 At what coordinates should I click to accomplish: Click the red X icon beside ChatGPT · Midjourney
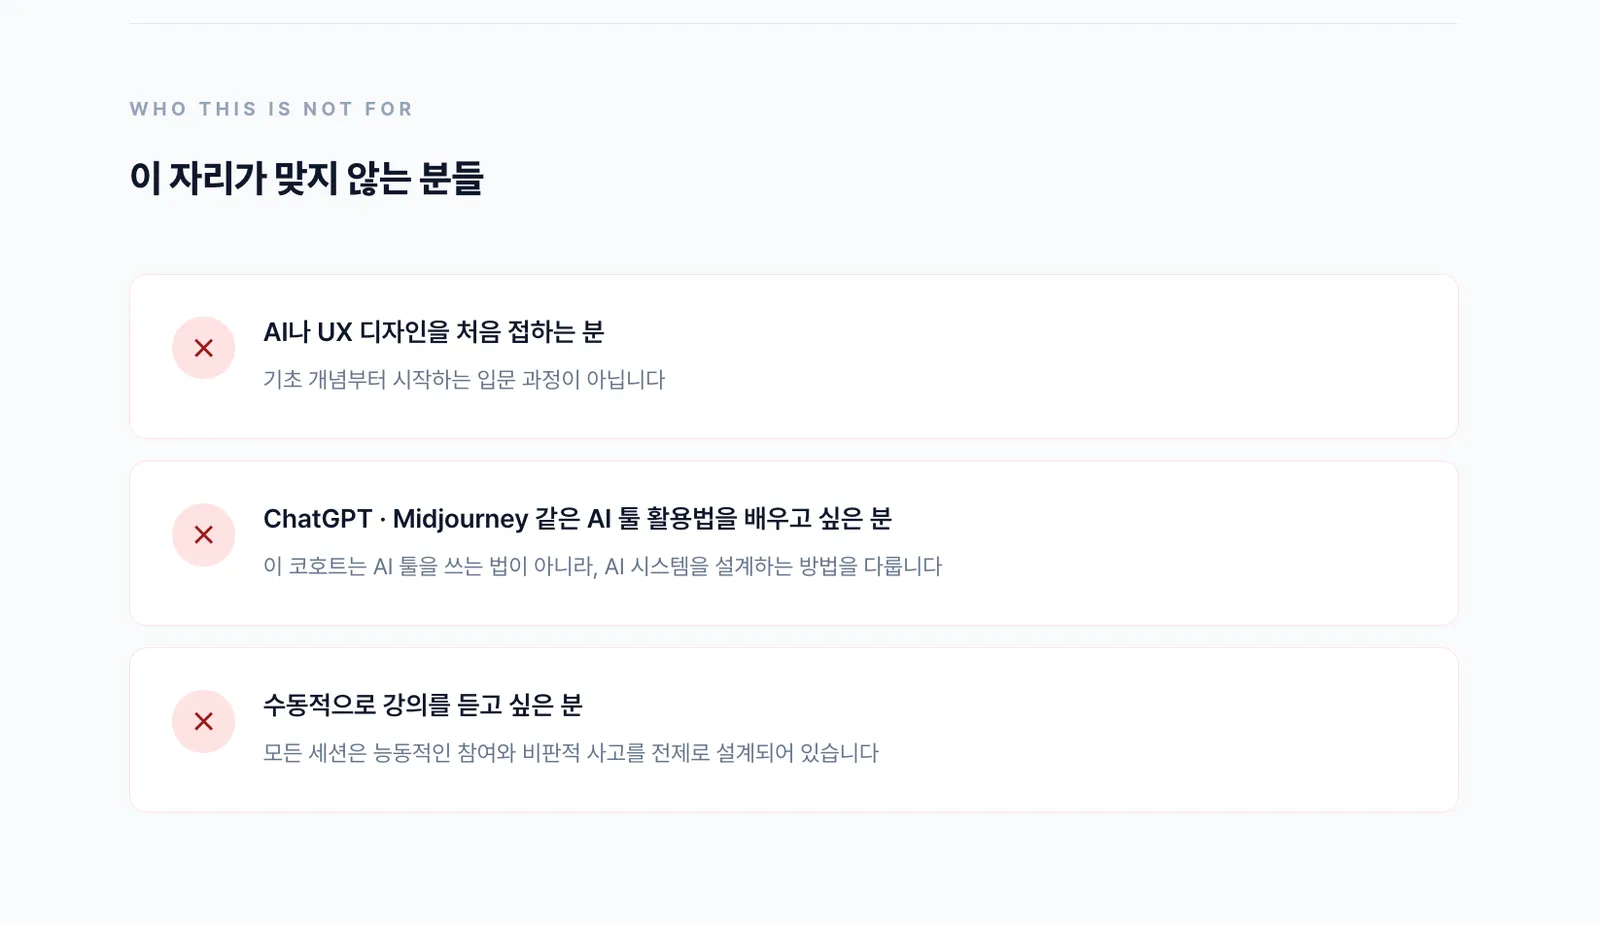tap(203, 535)
